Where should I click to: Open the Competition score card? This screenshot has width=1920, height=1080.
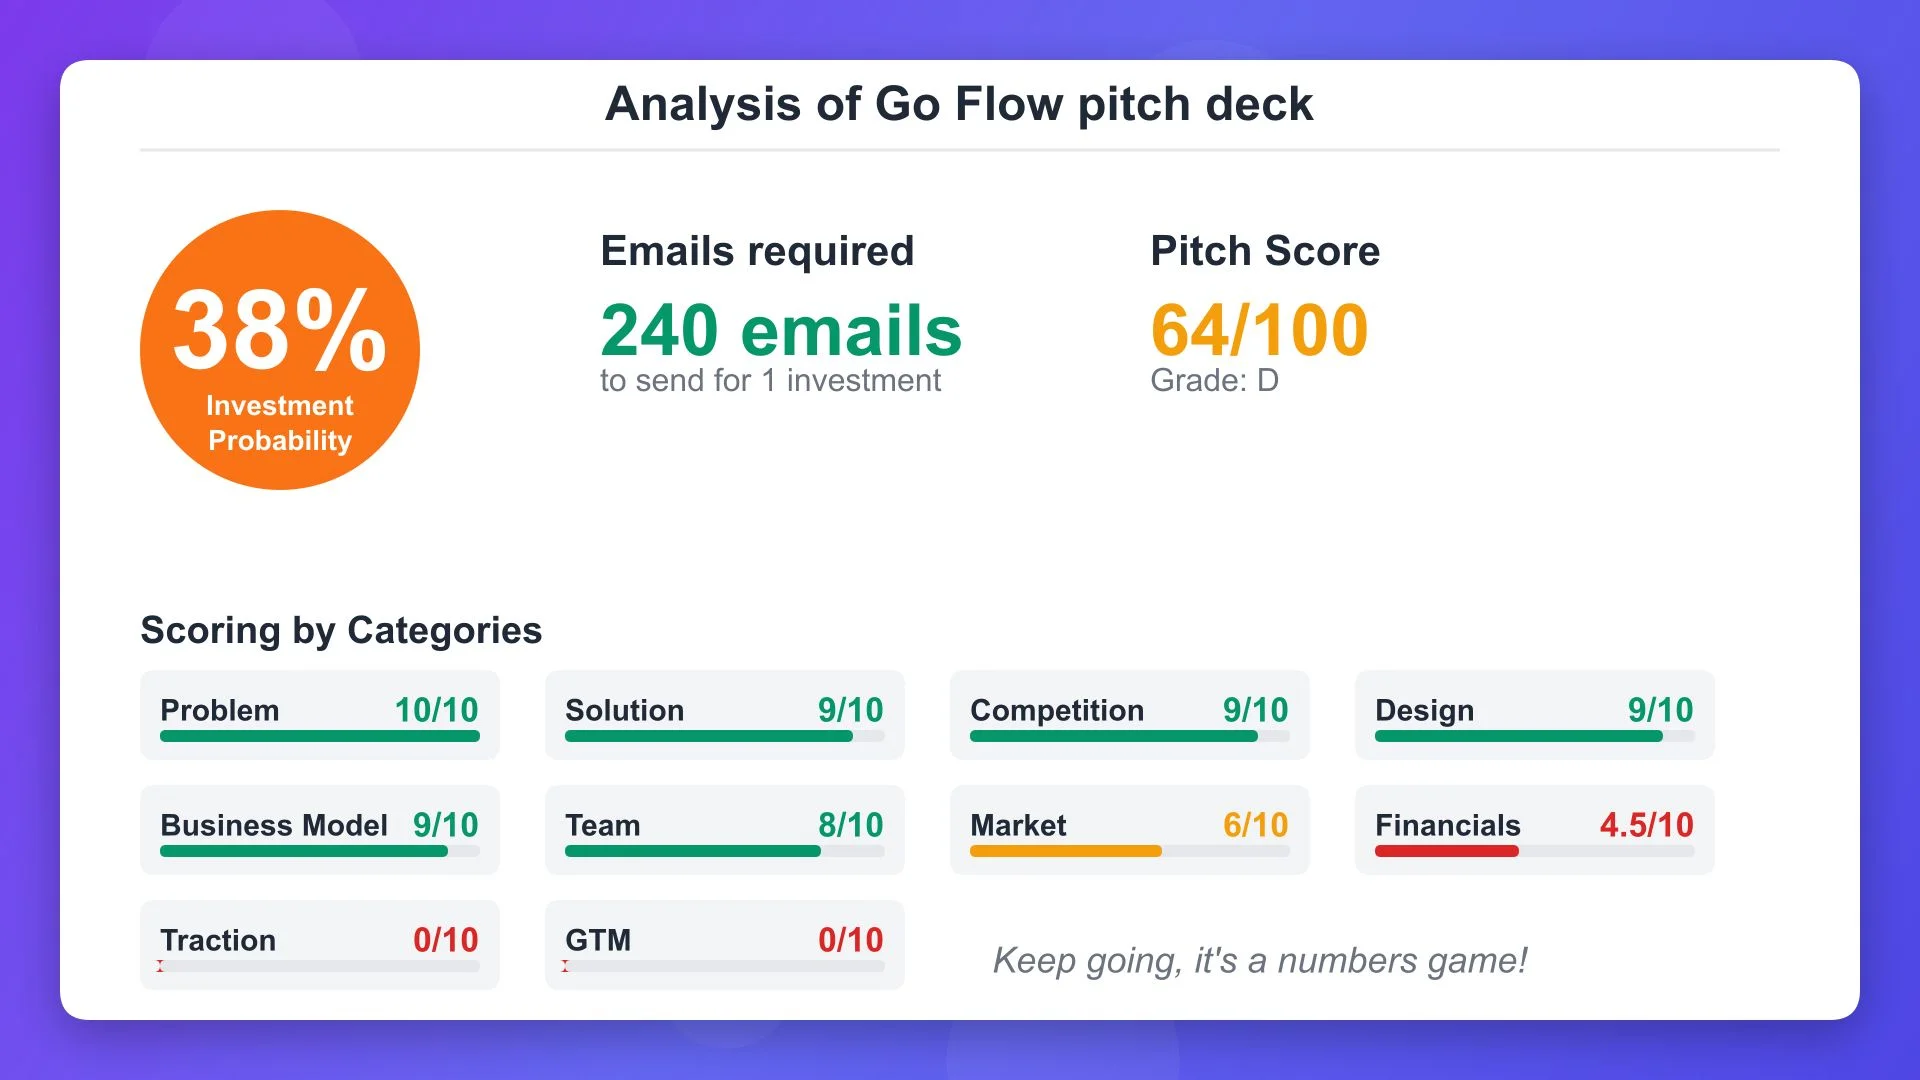click(1129, 714)
